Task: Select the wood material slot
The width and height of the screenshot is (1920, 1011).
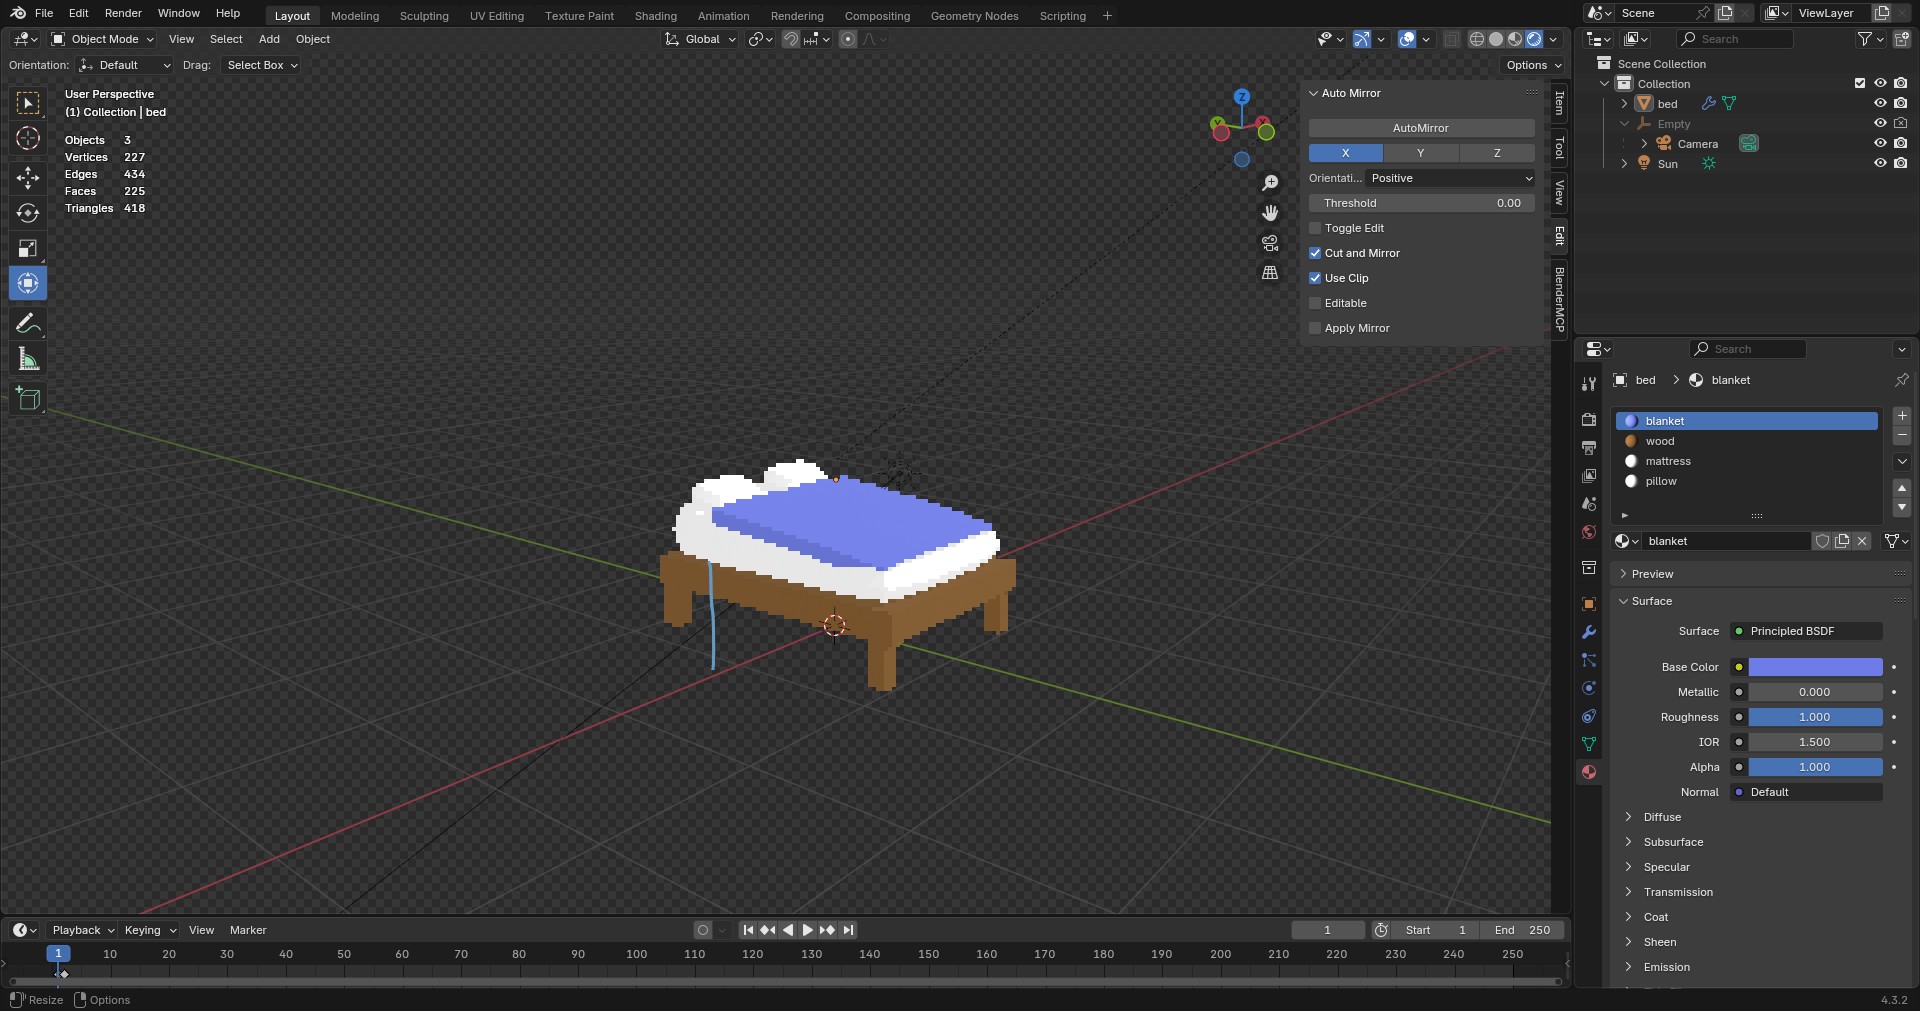Action: tap(1660, 441)
